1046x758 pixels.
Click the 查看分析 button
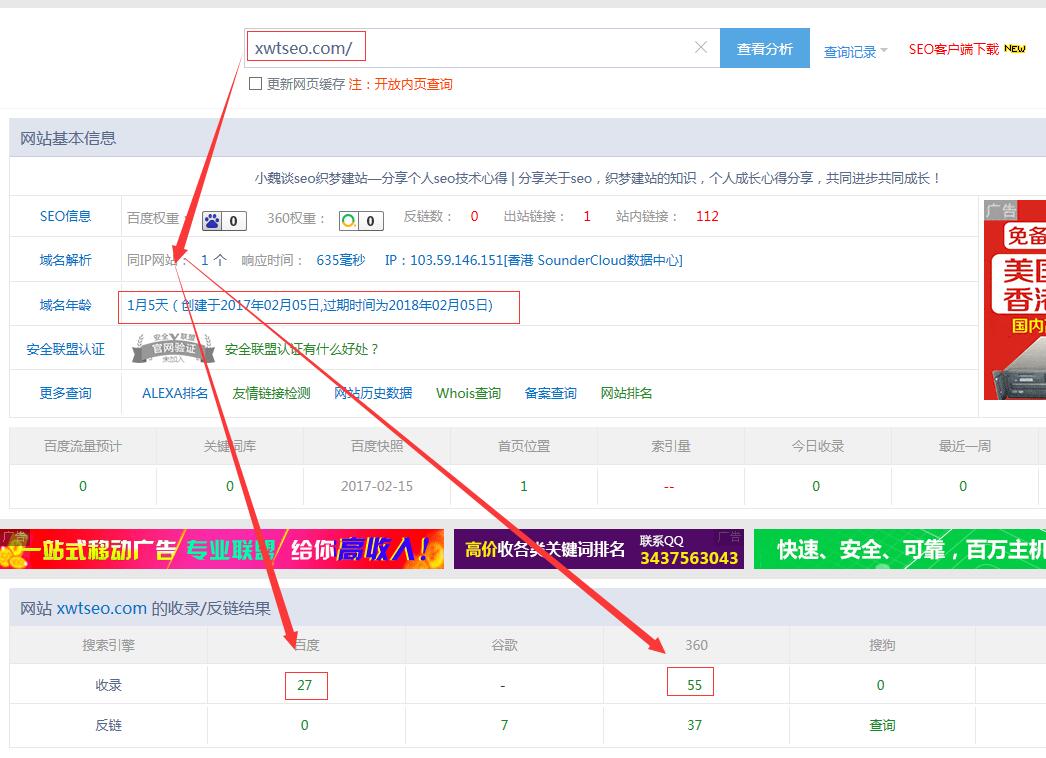(765, 47)
